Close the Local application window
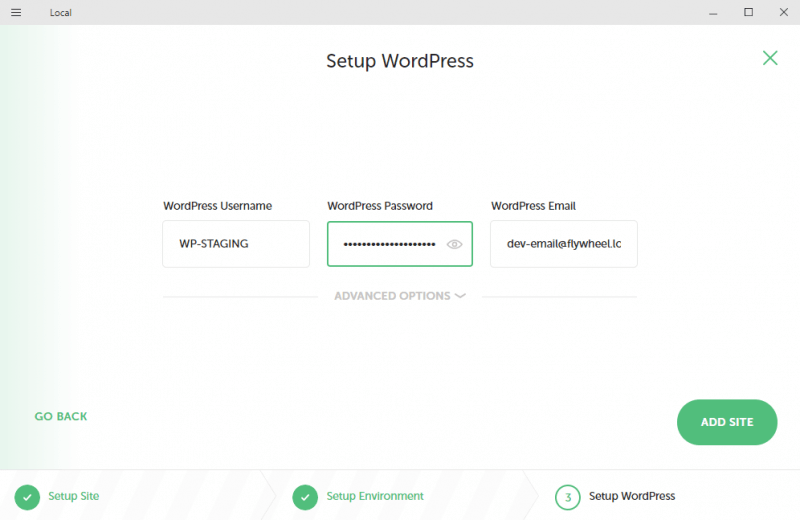This screenshot has height=520, width=800. coord(784,12)
